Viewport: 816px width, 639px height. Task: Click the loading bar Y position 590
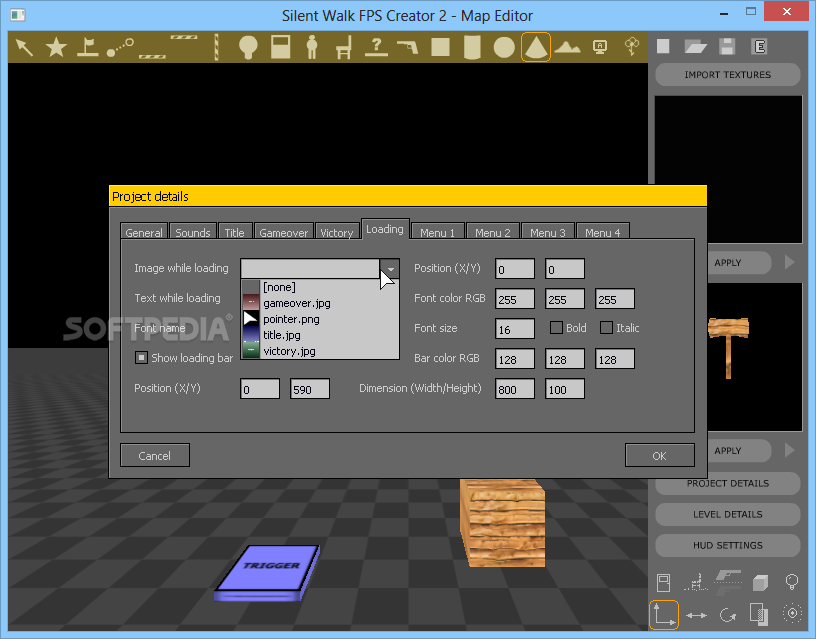coord(310,389)
